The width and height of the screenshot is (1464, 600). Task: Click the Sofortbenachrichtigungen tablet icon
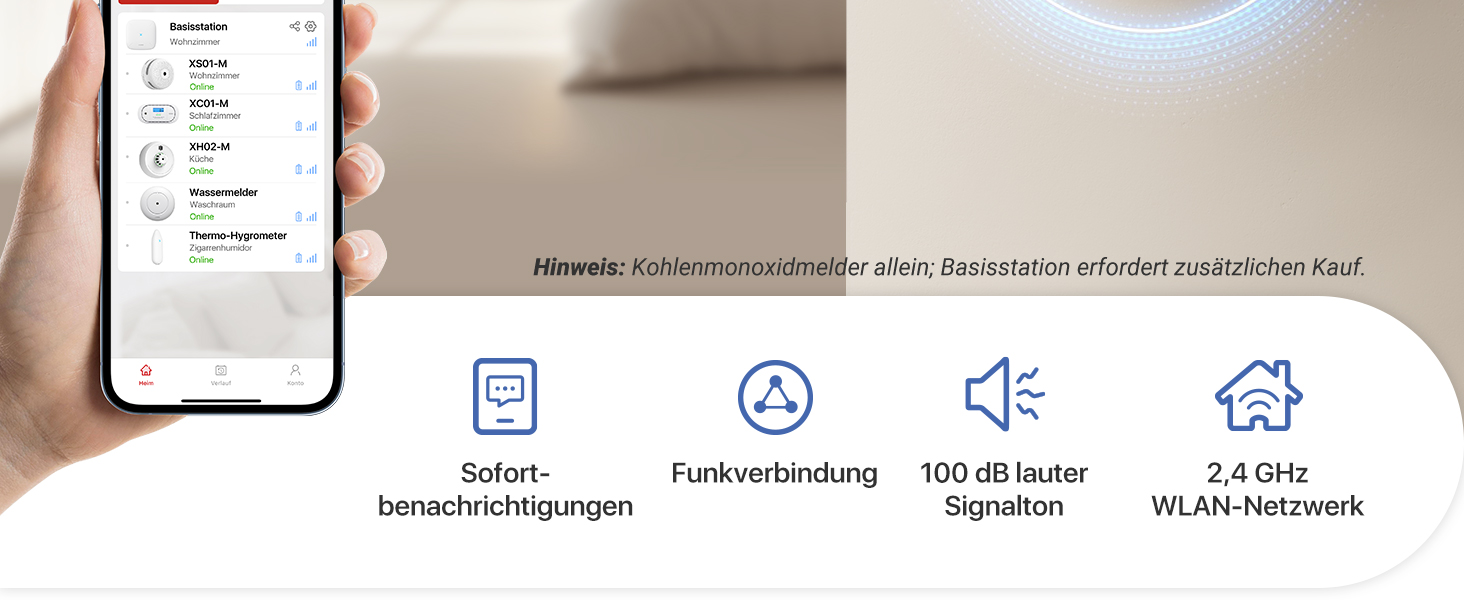(x=505, y=396)
